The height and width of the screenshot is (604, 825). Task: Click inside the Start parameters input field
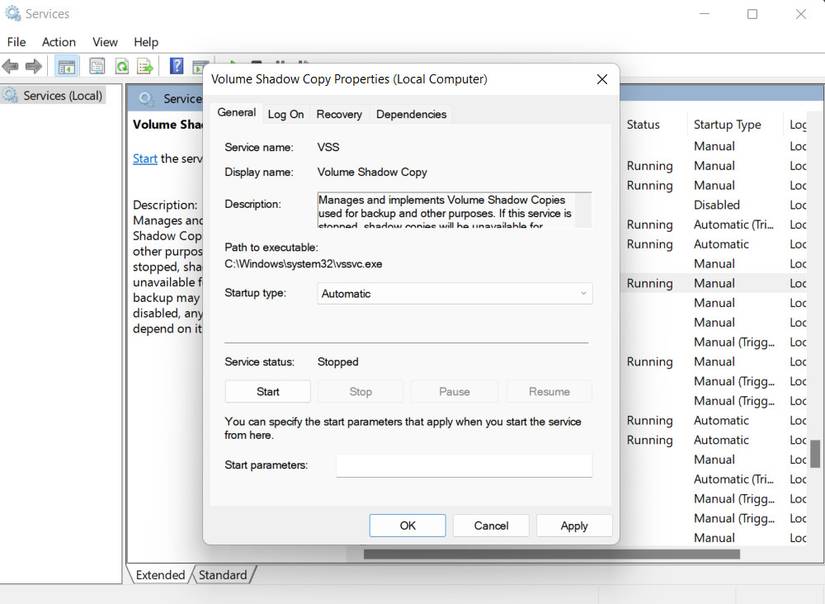click(x=463, y=465)
